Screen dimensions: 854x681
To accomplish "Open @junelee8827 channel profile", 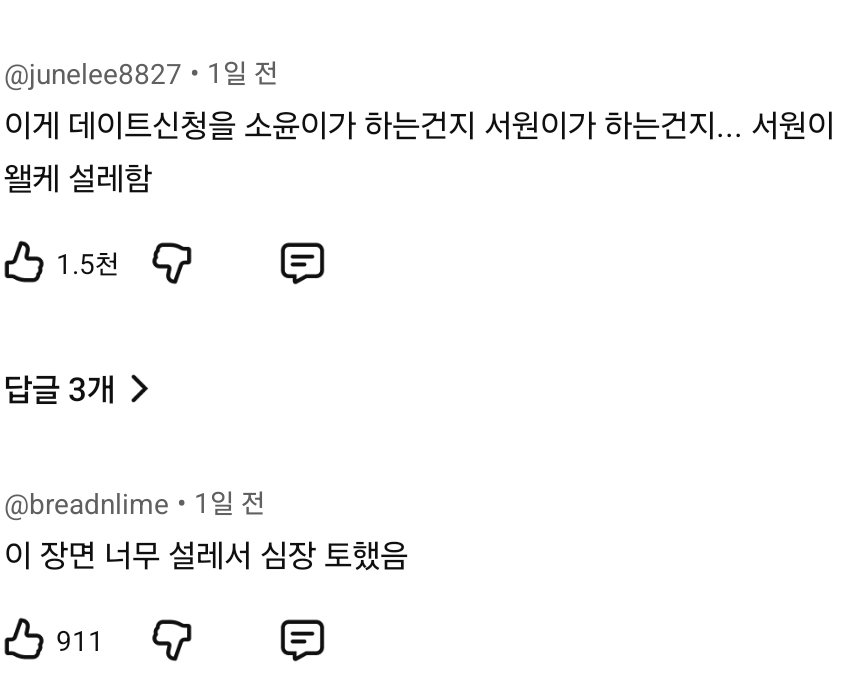I will click(93, 74).
